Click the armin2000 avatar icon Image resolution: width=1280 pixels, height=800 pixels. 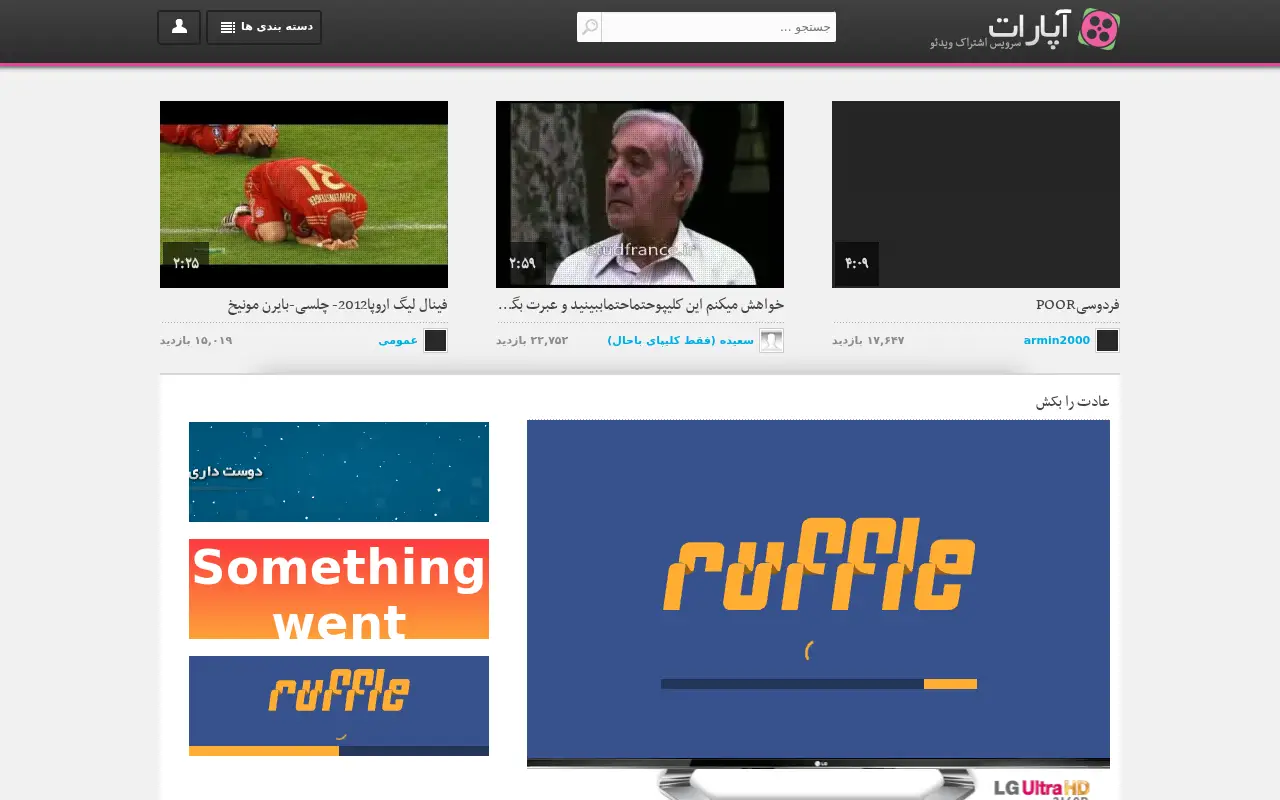1107,340
